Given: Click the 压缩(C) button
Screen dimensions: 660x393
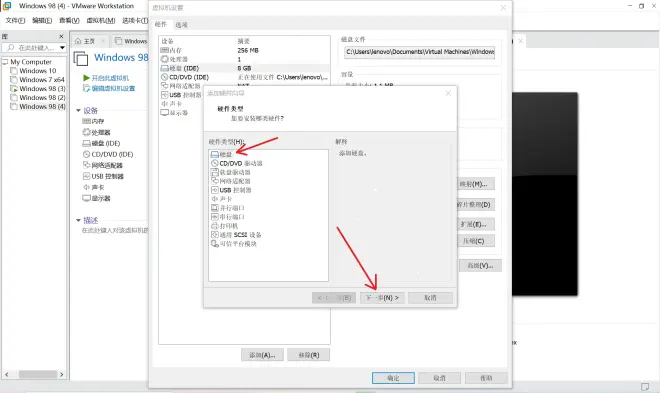Looking at the screenshot, I should [476, 241].
